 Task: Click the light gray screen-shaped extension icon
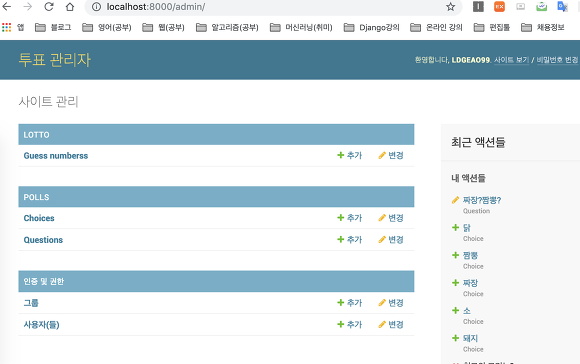(520, 7)
